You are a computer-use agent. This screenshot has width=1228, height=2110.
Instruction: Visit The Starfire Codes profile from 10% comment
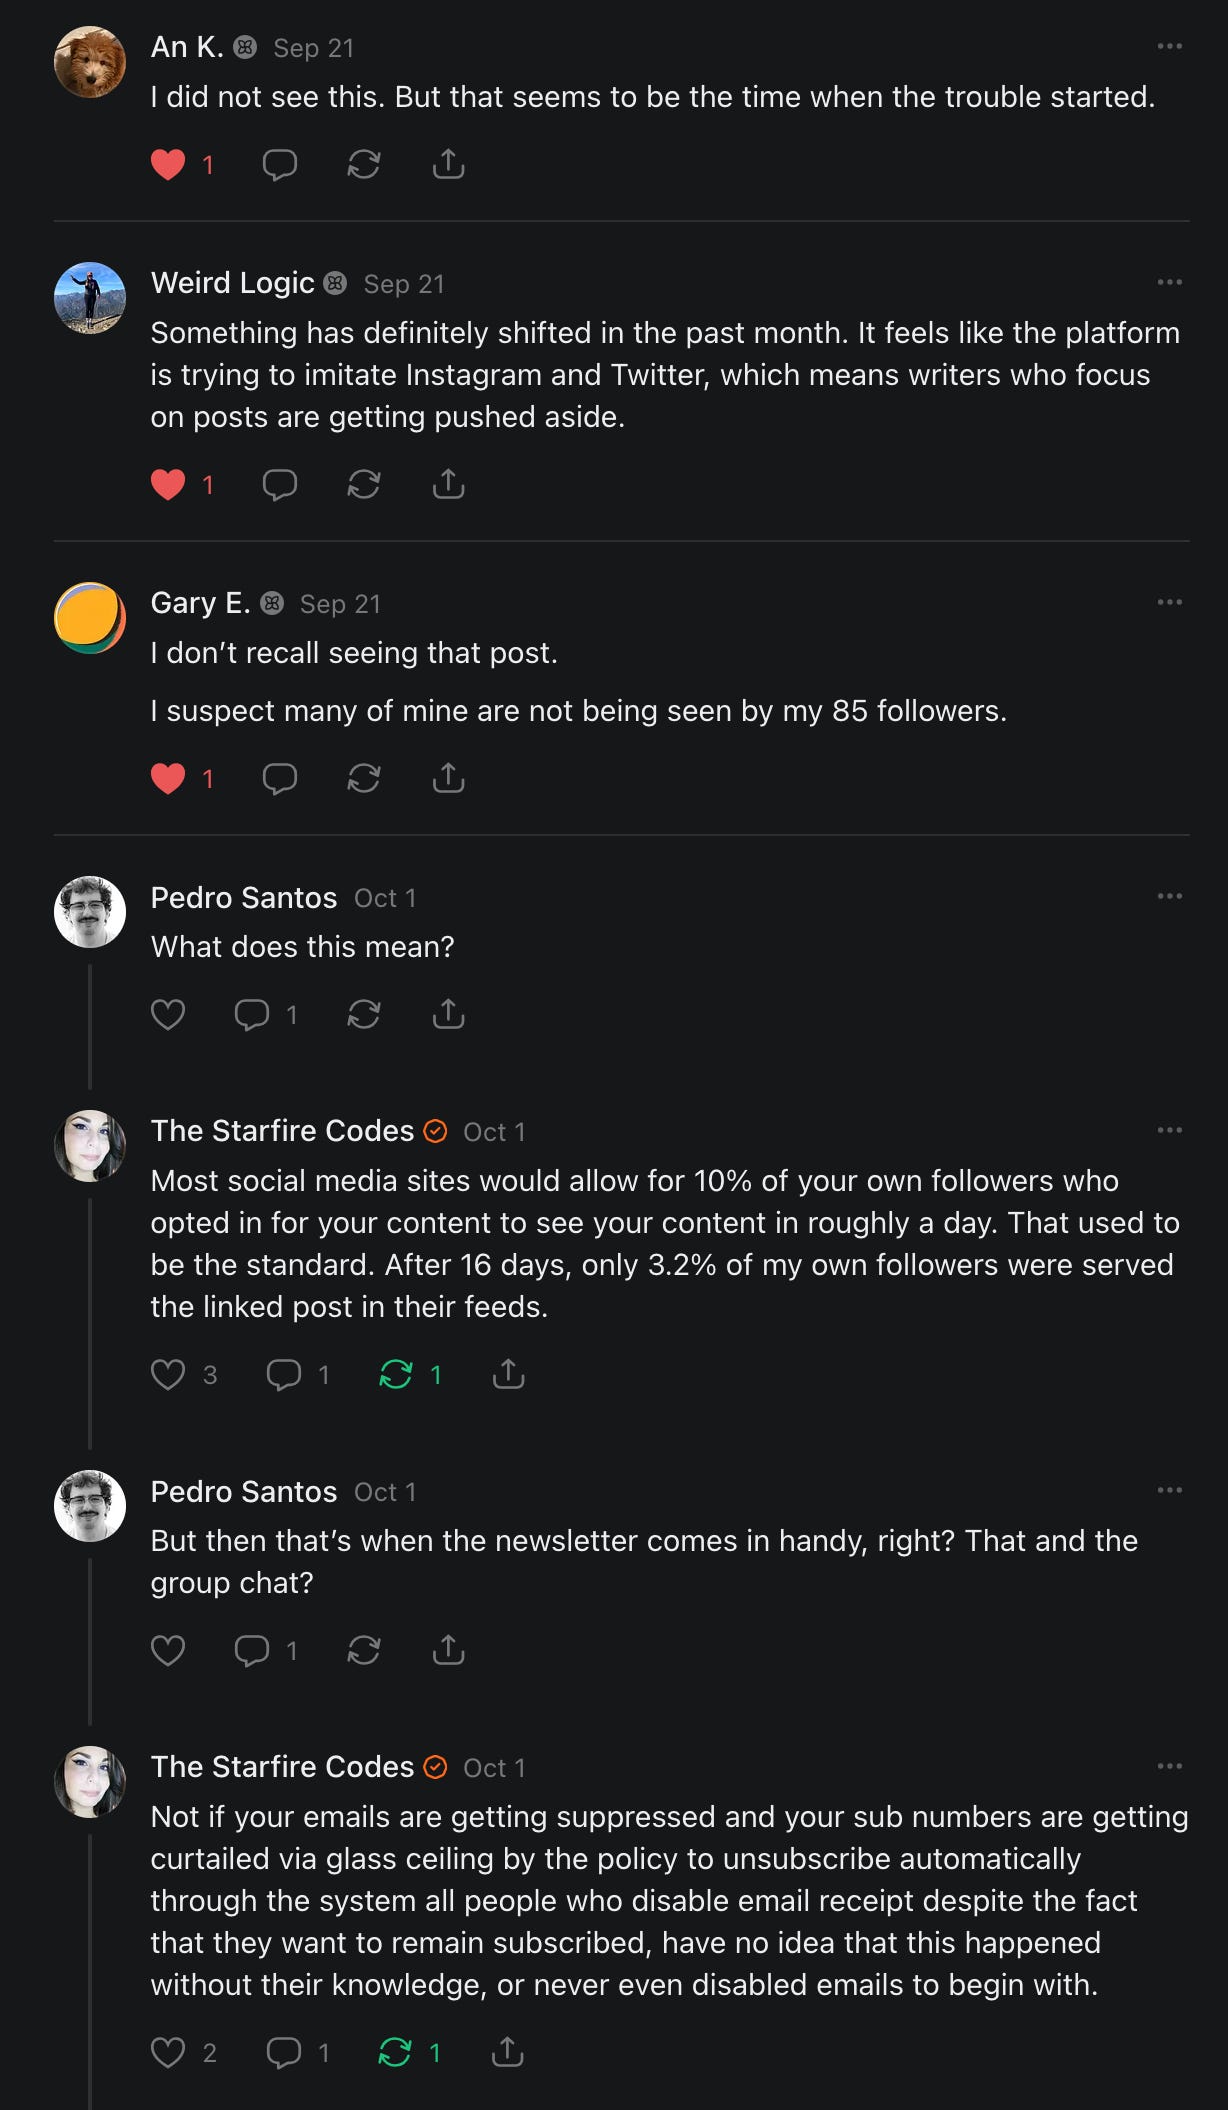coord(282,1131)
